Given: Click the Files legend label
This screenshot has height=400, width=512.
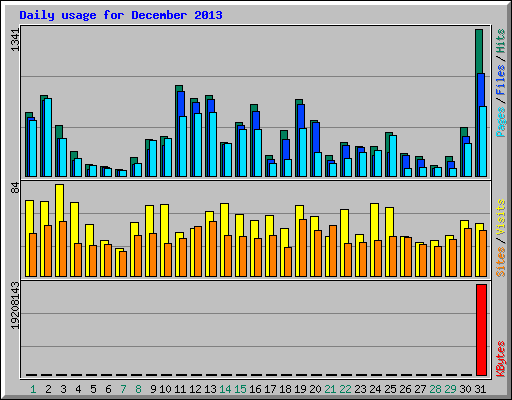Looking at the screenshot, I should 500,80.
